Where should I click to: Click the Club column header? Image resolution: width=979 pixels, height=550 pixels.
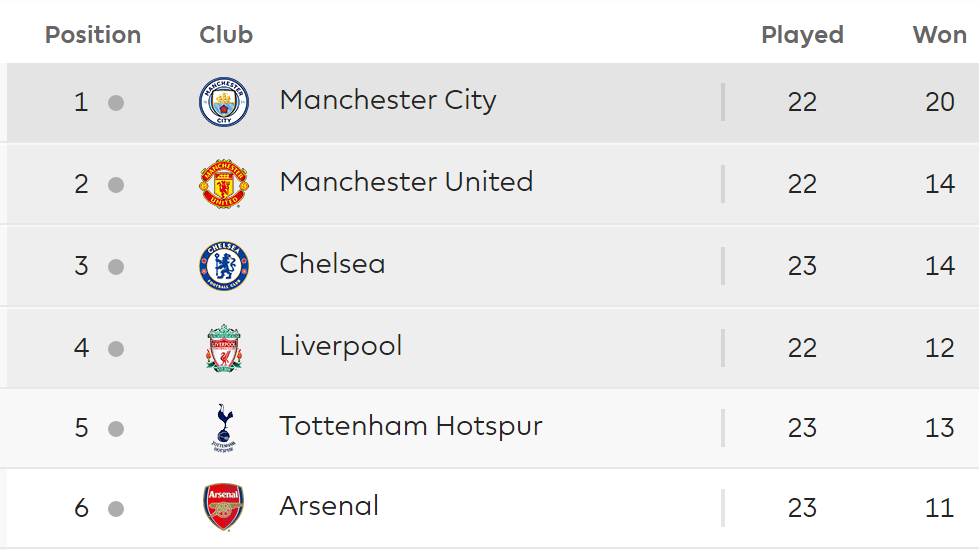point(226,35)
